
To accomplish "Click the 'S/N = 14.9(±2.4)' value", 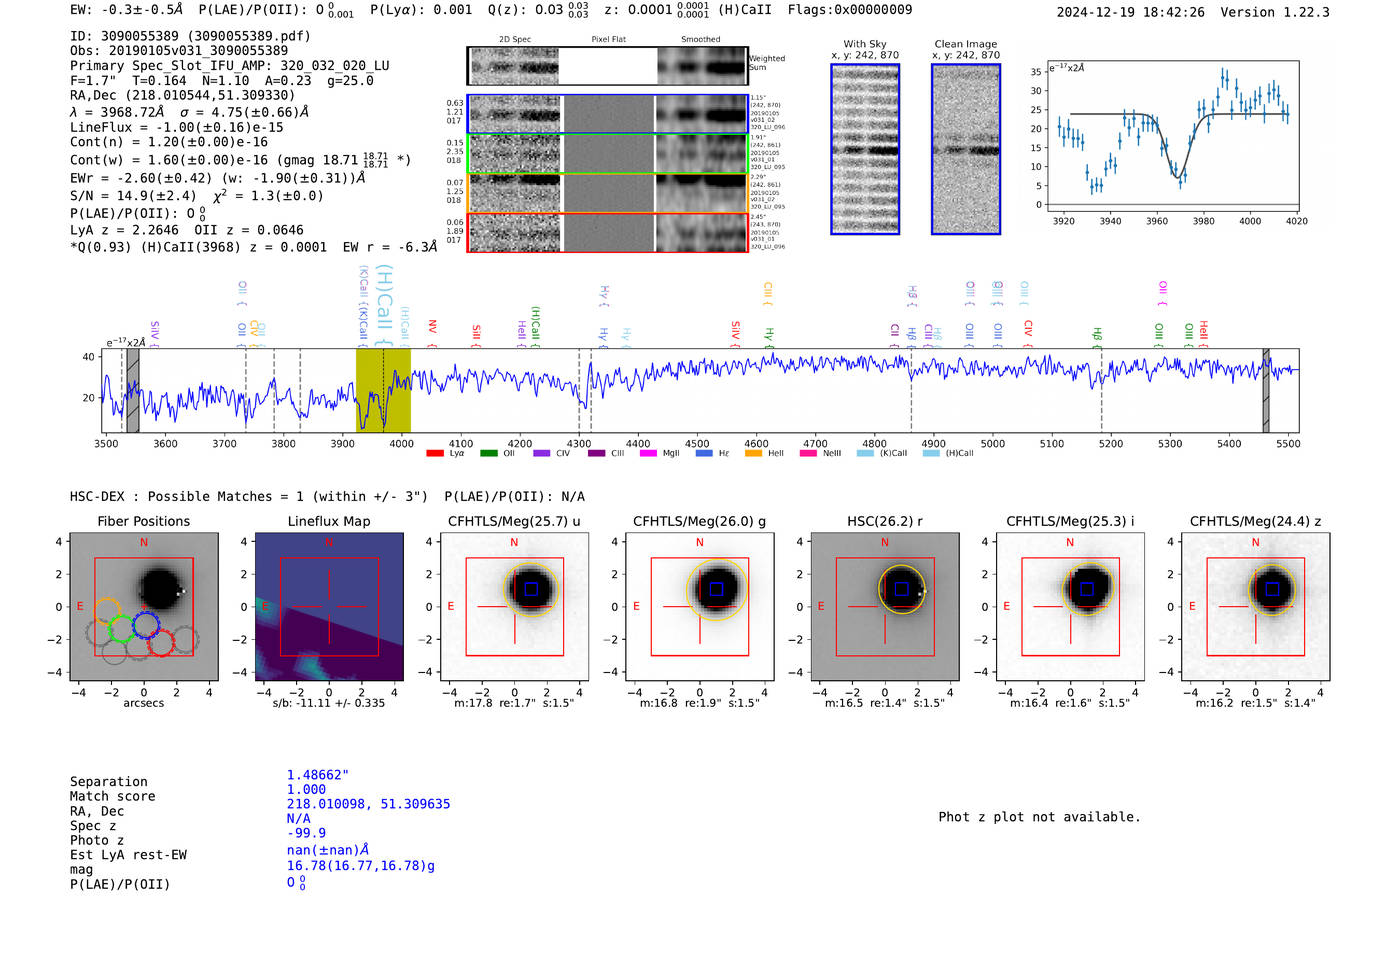I will pos(133,196).
